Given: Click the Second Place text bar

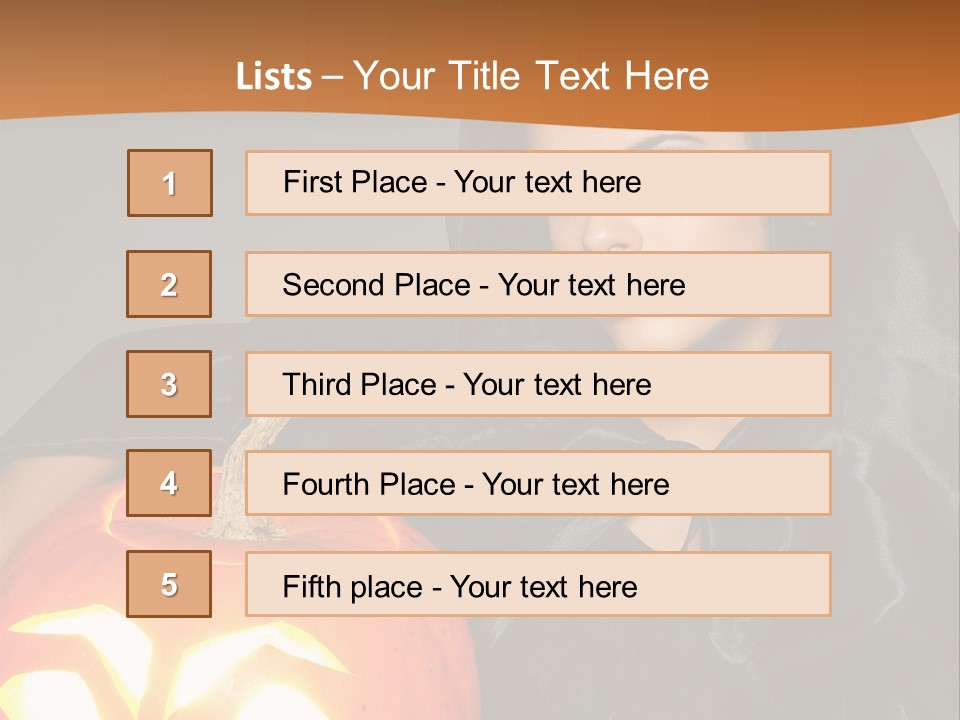Looking at the screenshot, I should tap(538, 284).
